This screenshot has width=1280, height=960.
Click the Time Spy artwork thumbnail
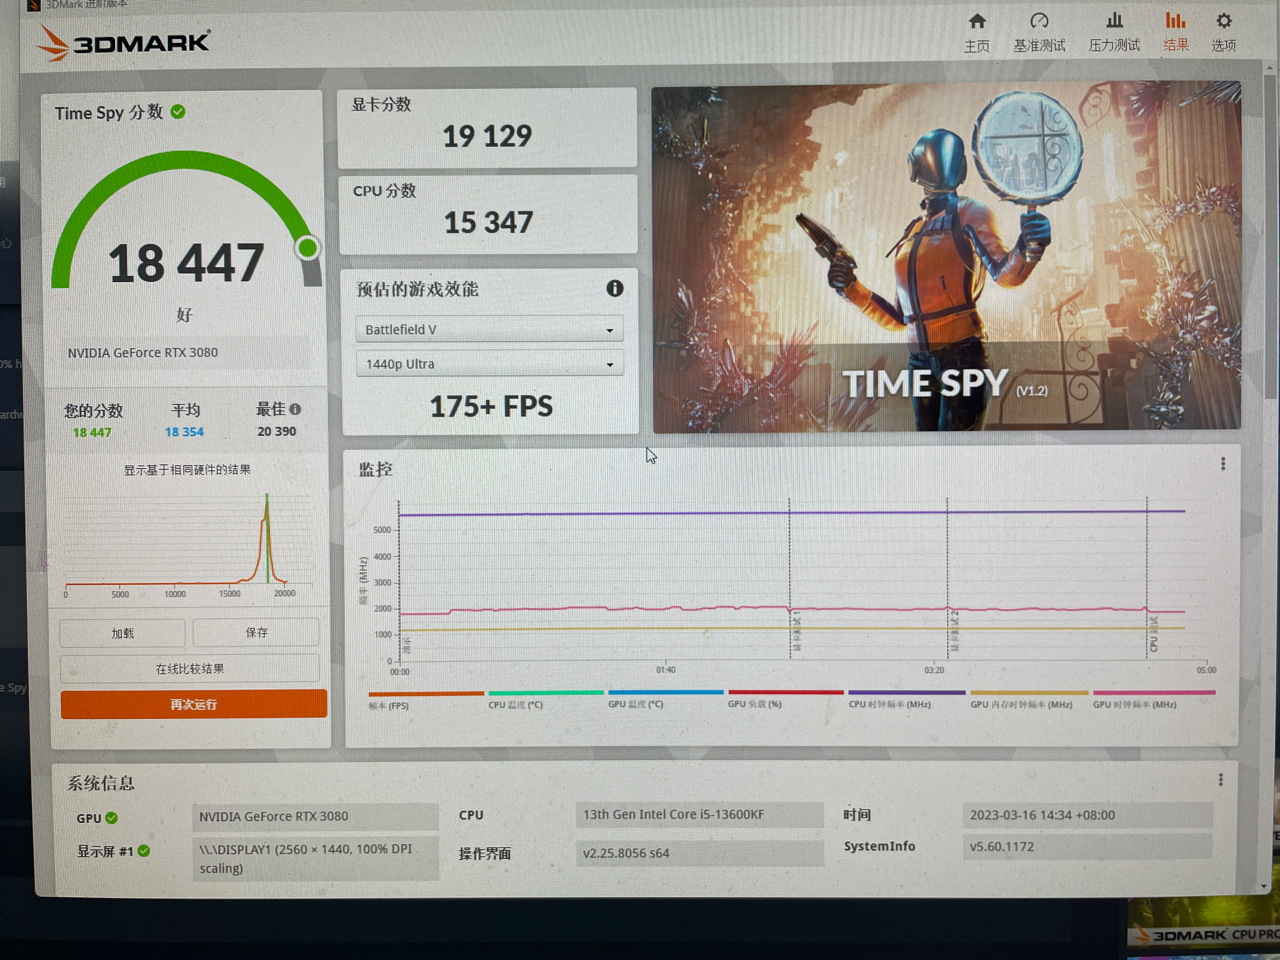(x=946, y=257)
